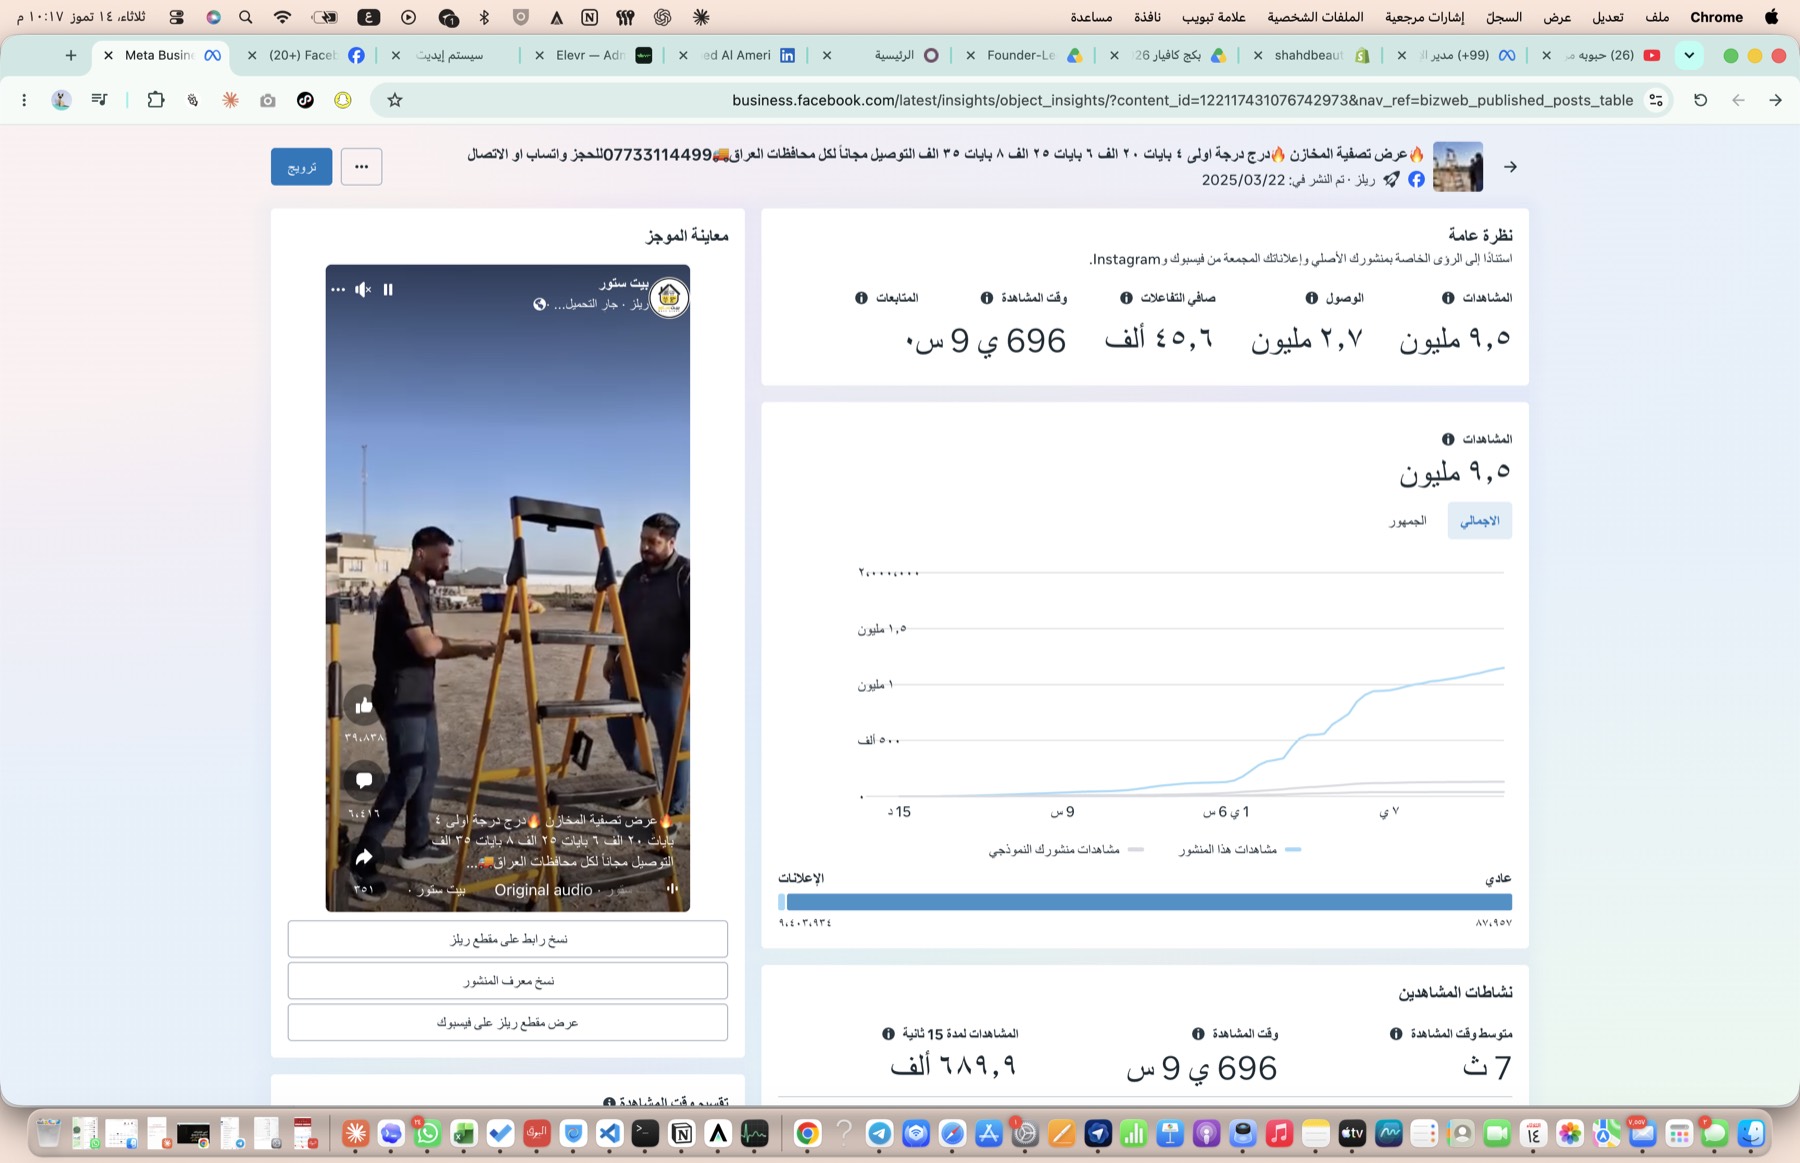Click the organic versus ads distribution bar

(1145, 902)
